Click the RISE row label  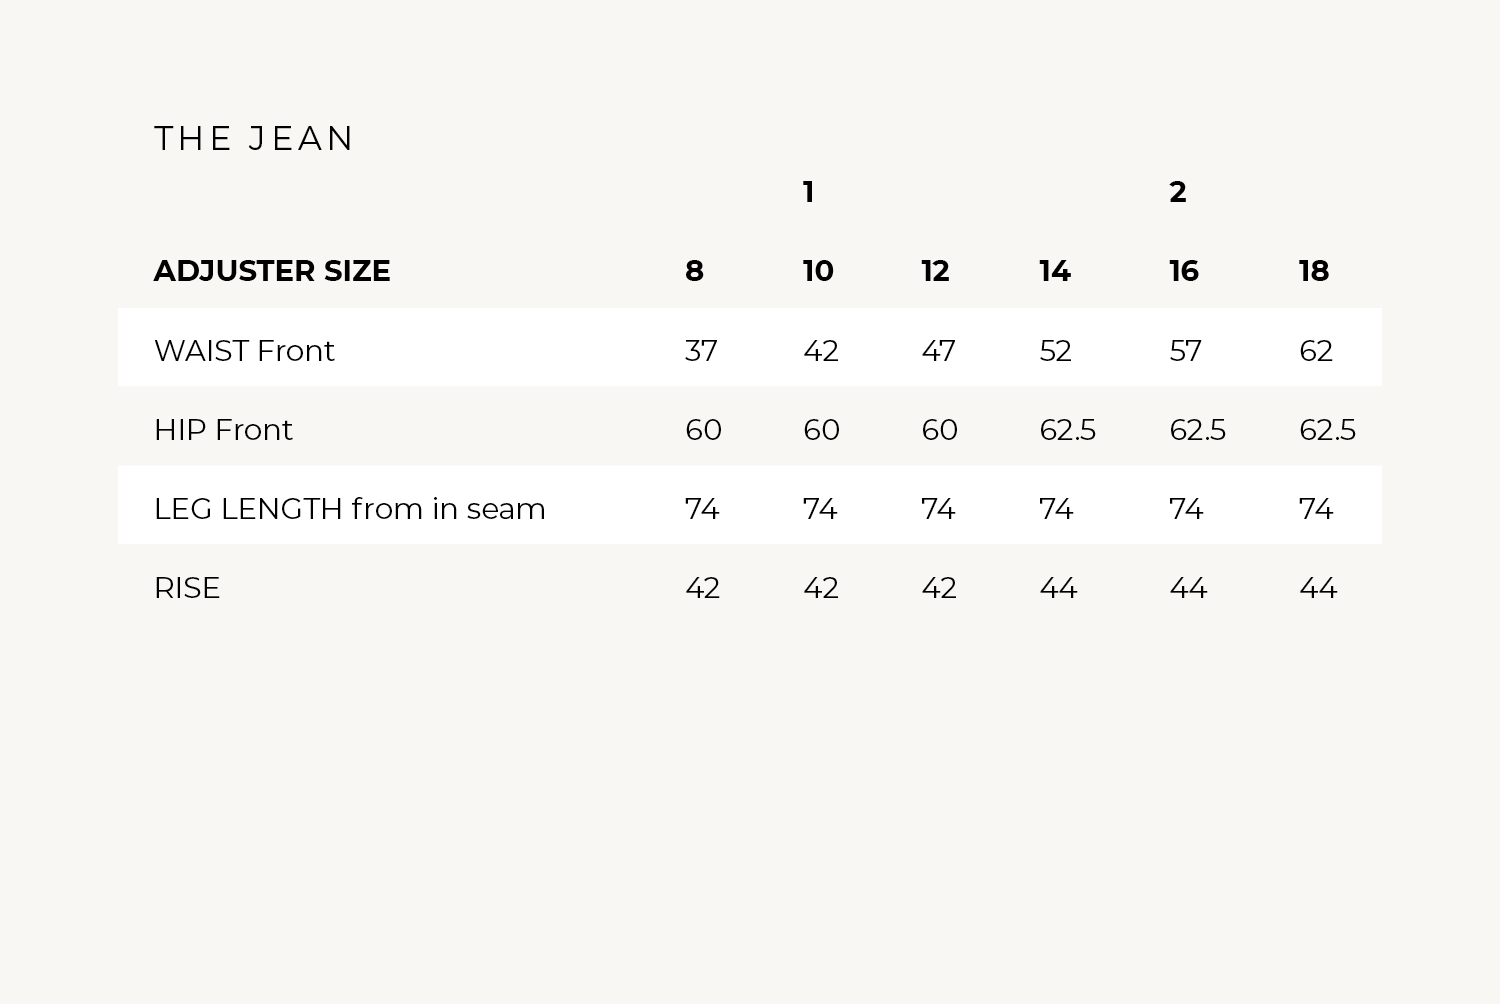(x=187, y=588)
